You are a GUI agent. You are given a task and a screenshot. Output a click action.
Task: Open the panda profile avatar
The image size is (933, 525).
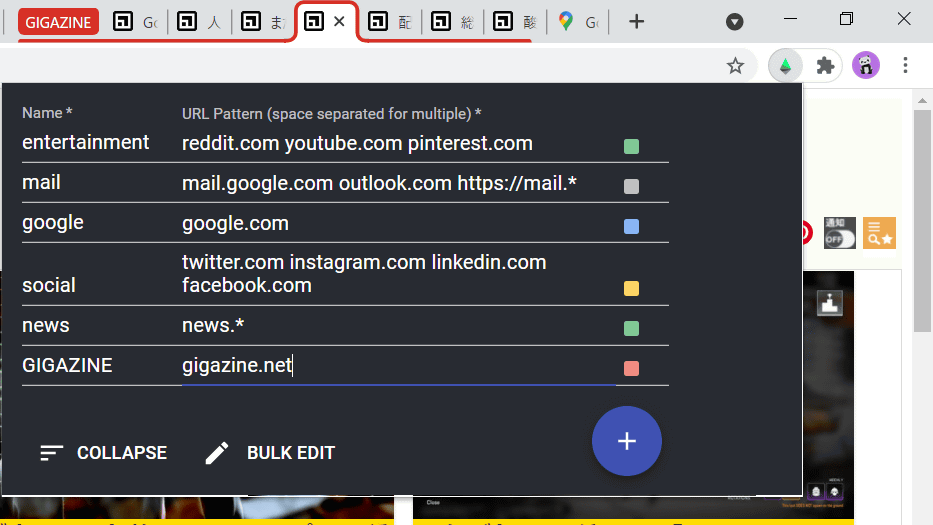866,65
